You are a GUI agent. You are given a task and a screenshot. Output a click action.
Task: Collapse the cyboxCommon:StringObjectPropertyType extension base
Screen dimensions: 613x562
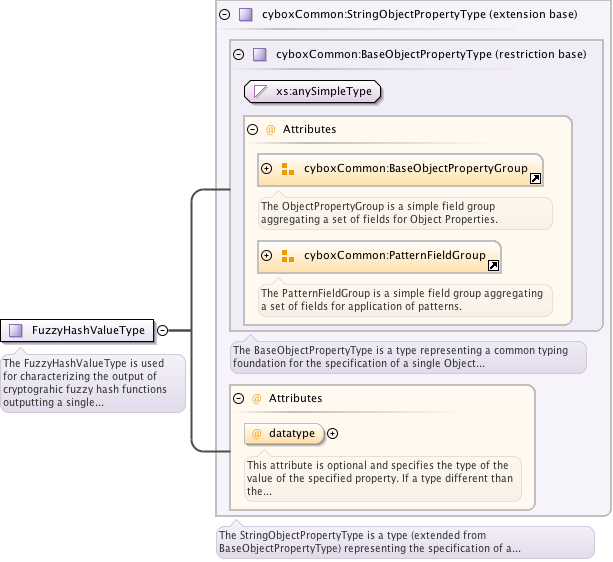point(224,14)
